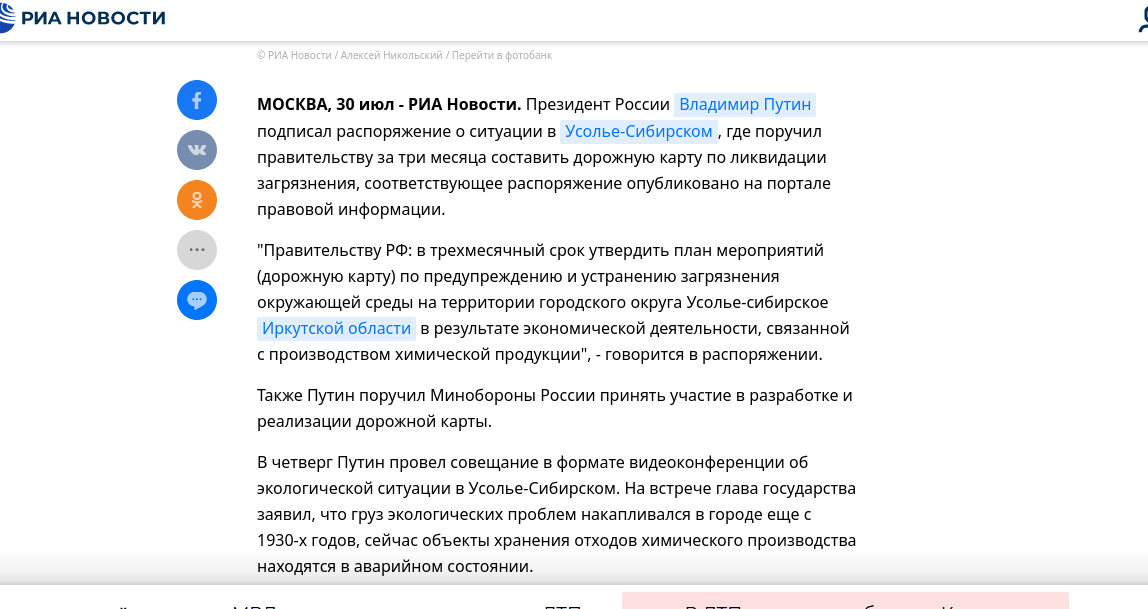The image size is (1148, 609).
Task: Open more sharing options button
Action: point(197,250)
